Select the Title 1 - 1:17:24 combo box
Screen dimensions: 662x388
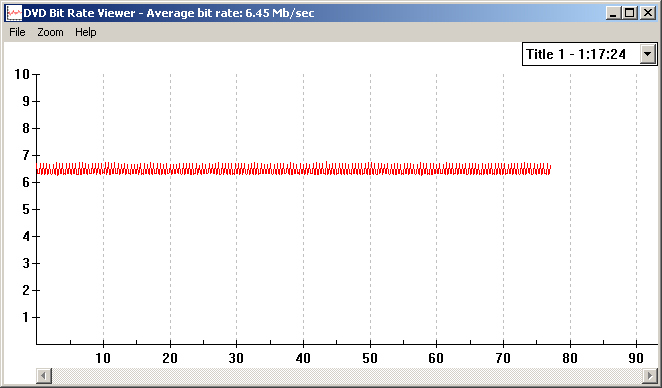tap(589, 54)
